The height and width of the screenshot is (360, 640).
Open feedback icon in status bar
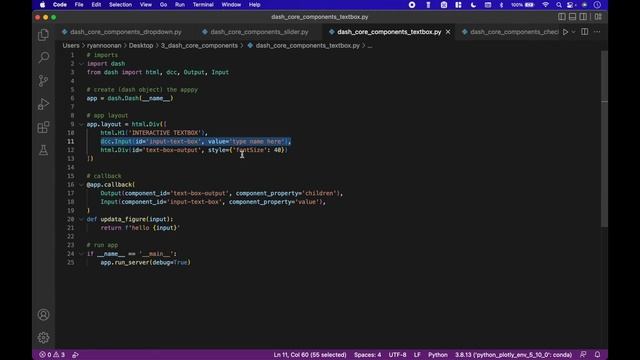[x=583, y=355]
